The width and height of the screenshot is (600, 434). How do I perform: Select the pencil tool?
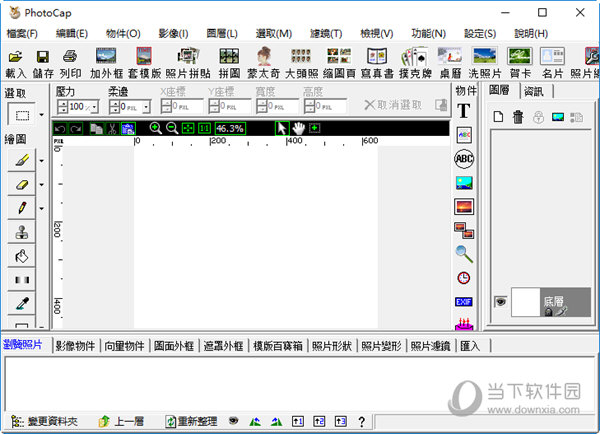tap(22, 208)
